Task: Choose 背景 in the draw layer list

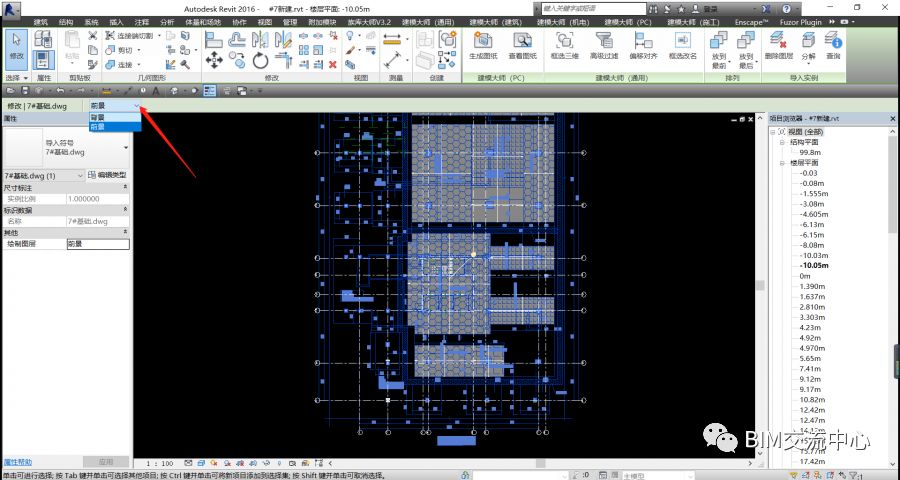Action: pyautogui.click(x=115, y=117)
